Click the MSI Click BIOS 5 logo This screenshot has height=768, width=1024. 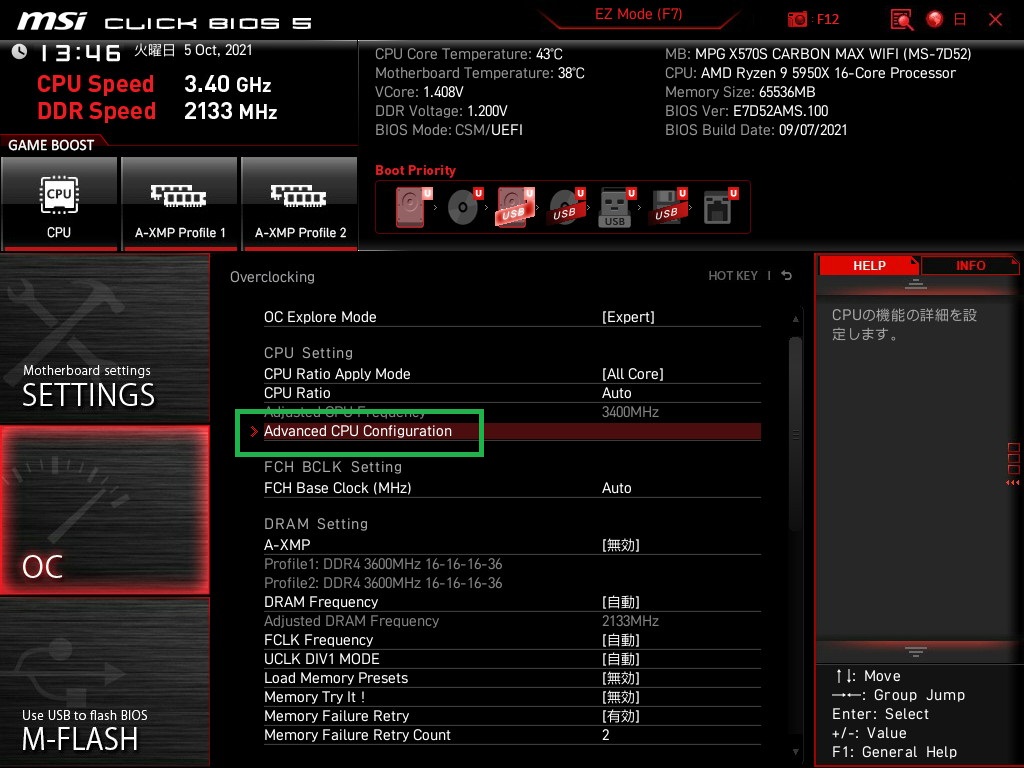(164, 22)
